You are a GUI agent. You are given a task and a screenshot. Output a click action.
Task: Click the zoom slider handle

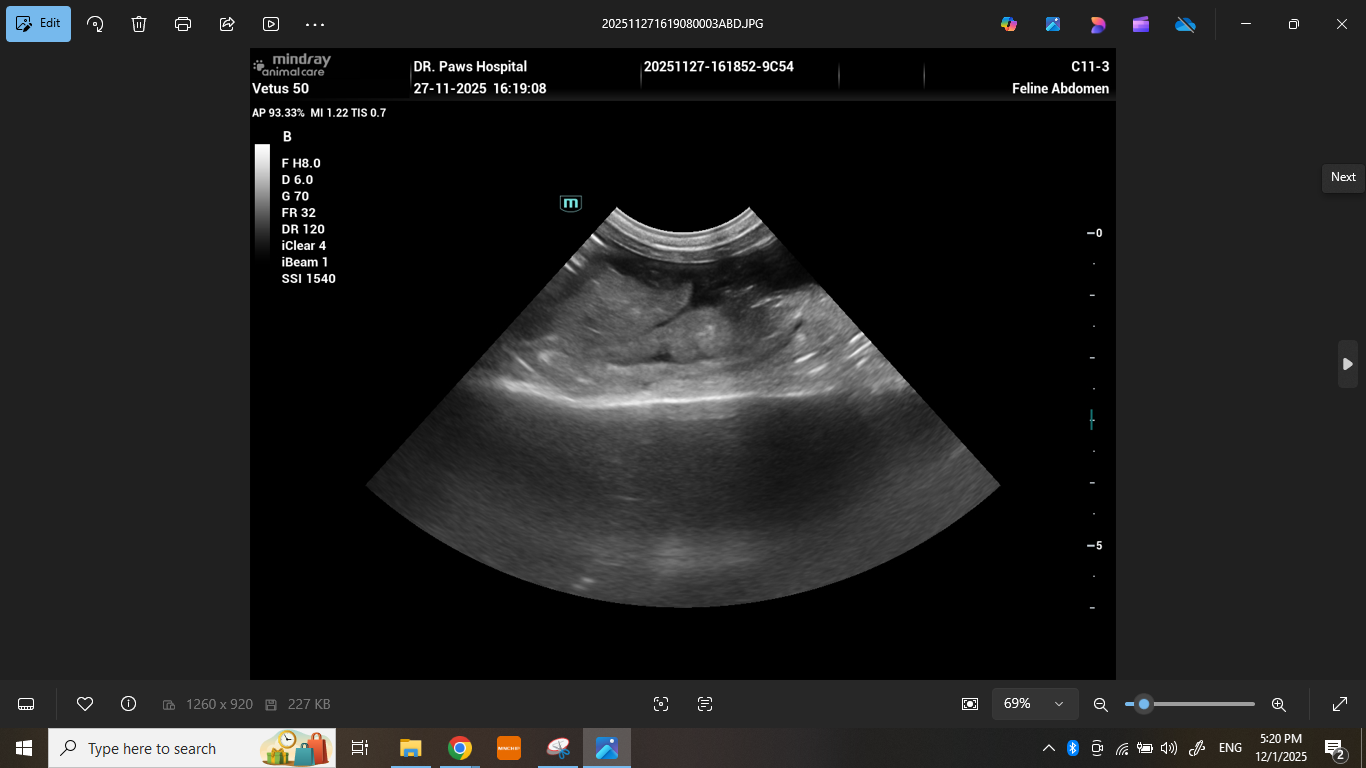coord(1144,704)
